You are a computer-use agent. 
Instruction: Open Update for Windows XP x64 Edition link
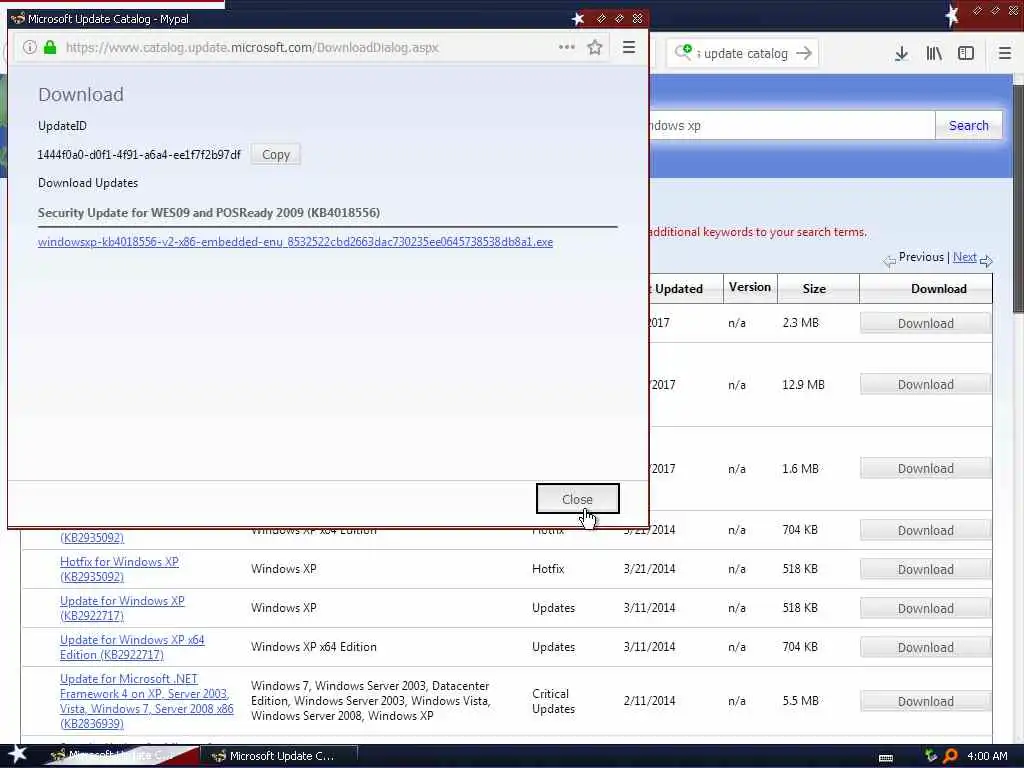[x=132, y=647]
